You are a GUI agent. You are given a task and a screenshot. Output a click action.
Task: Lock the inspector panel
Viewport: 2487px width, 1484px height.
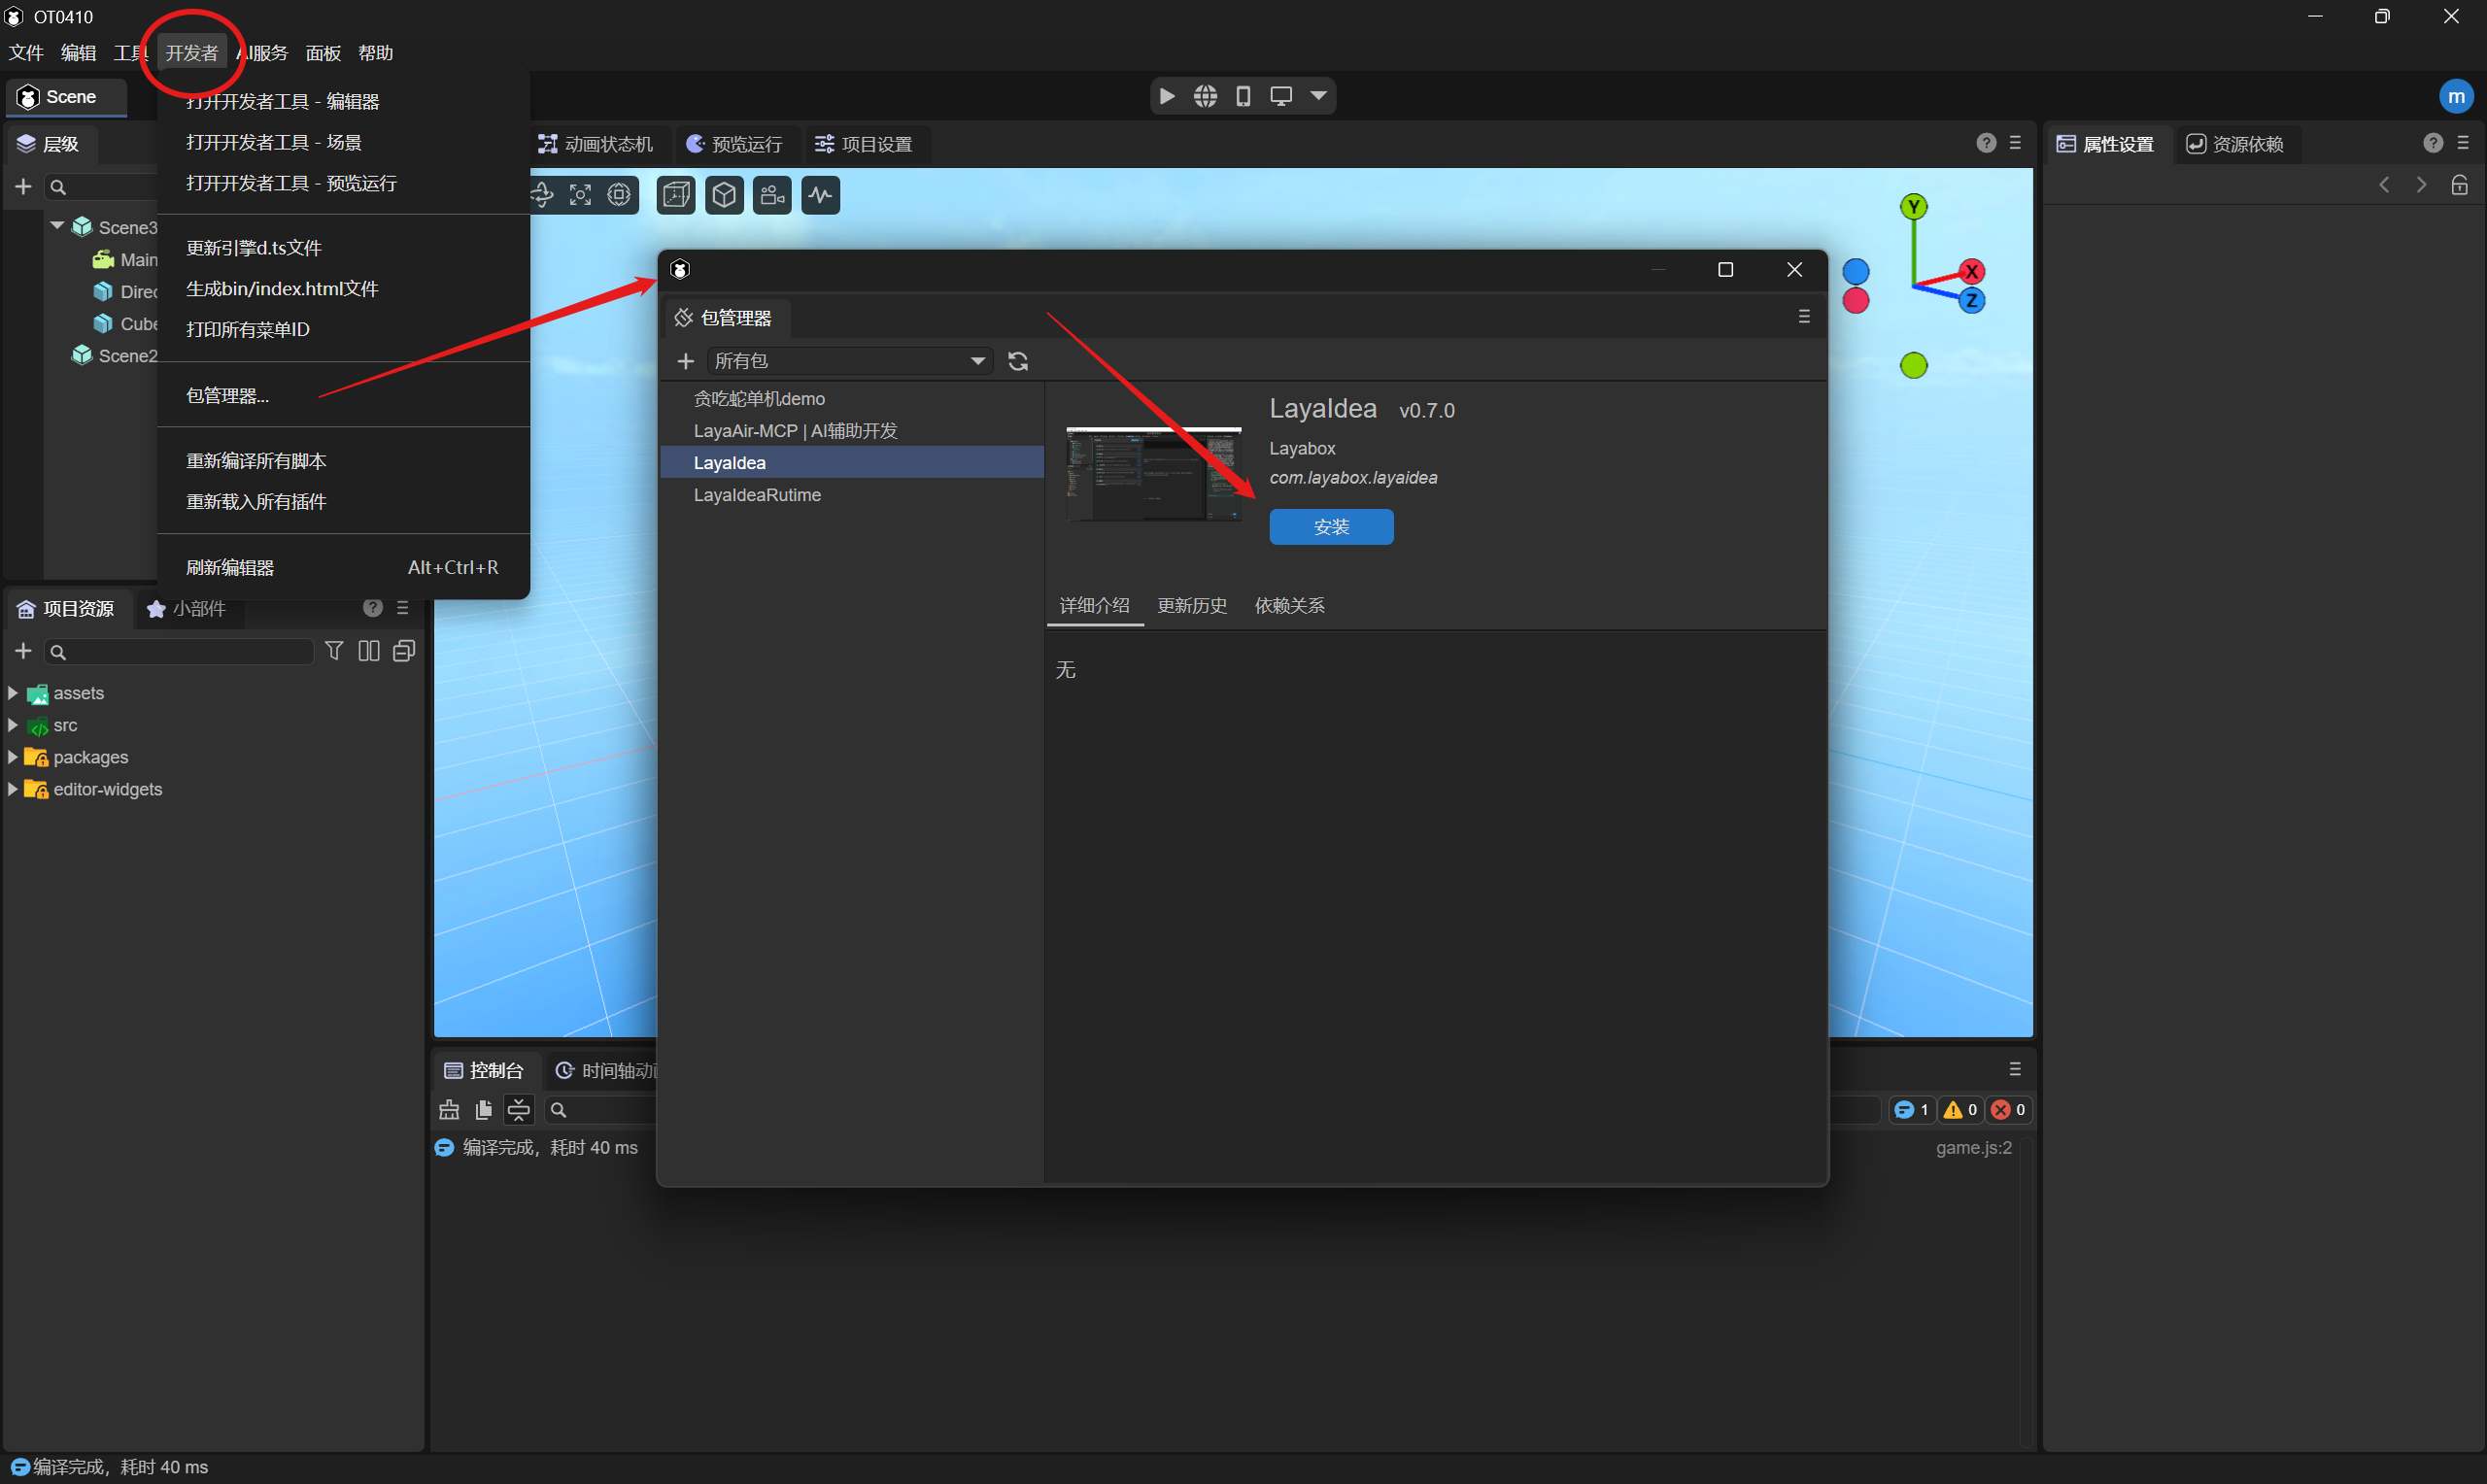tap(2459, 186)
